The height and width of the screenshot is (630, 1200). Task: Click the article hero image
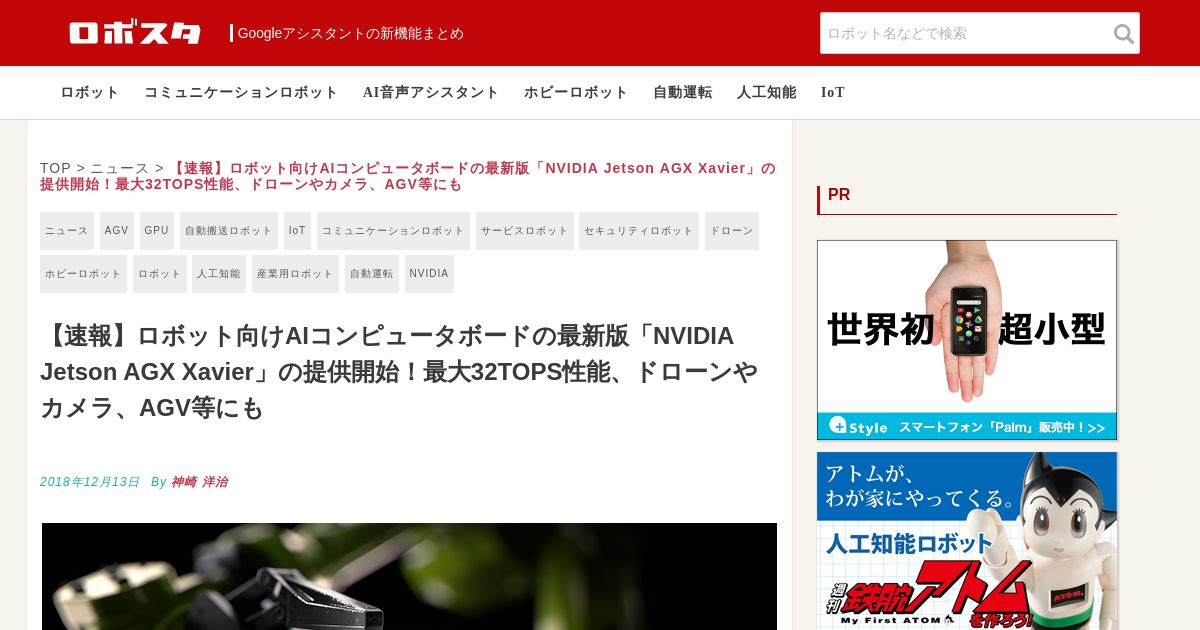tap(409, 576)
